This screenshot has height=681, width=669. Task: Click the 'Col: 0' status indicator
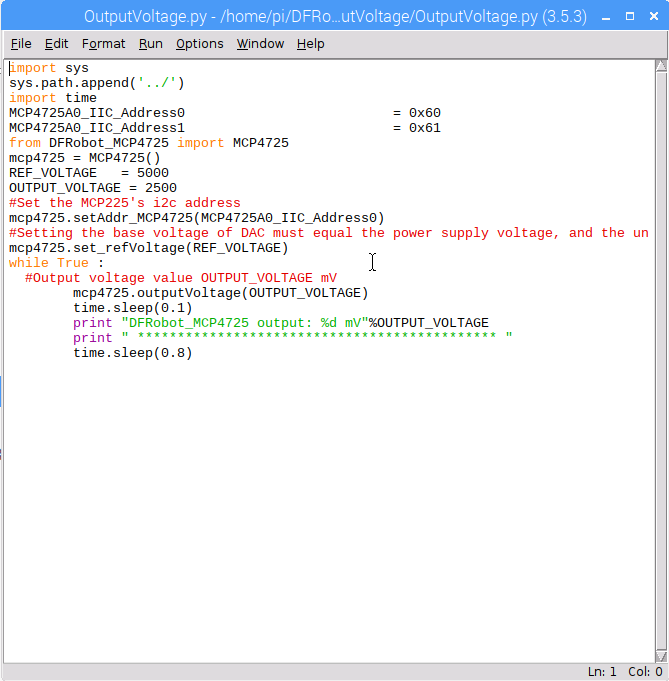(645, 671)
